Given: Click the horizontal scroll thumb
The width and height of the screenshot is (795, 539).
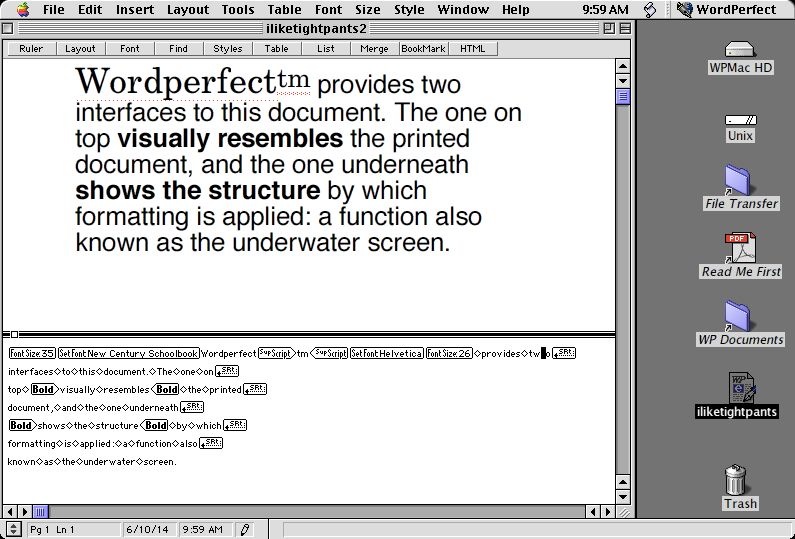Looking at the screenshot, I should click(x=41, y=512).
